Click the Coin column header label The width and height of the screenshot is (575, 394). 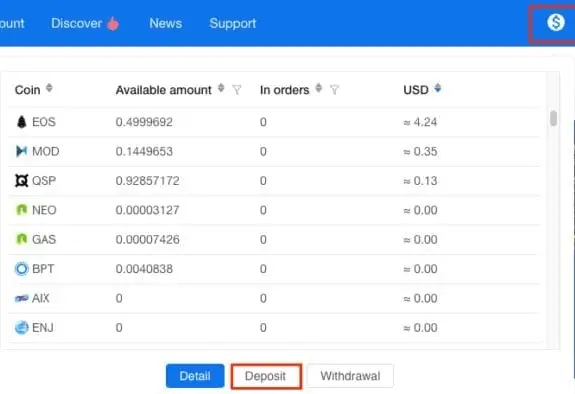pos(28,90)
